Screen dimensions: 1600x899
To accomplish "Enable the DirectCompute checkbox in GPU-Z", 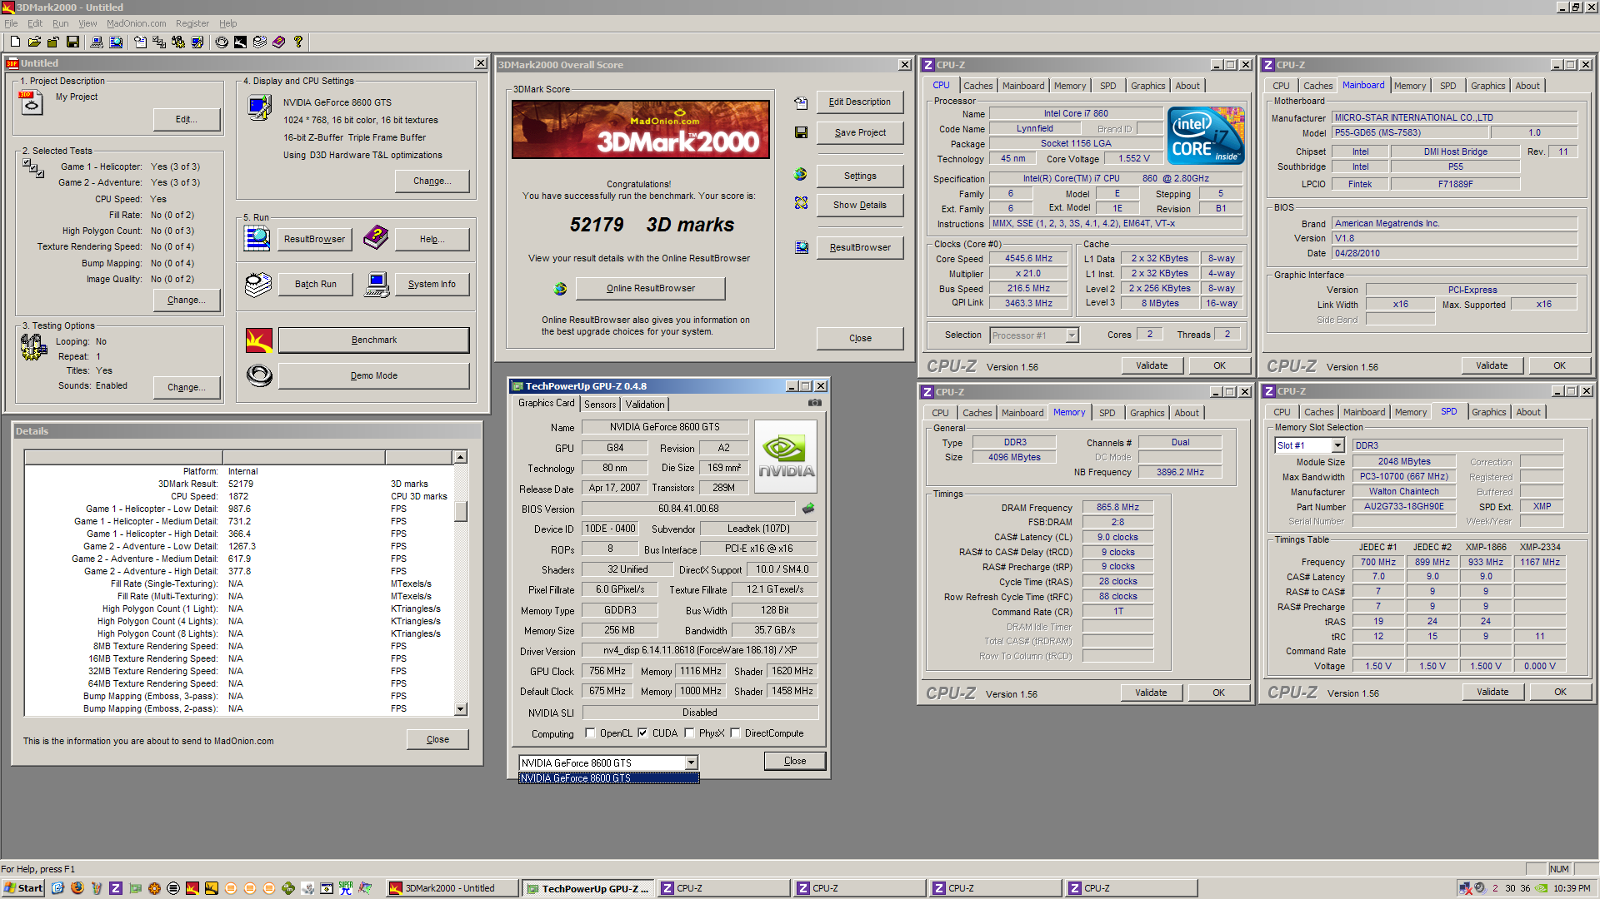I will [735, 733].
